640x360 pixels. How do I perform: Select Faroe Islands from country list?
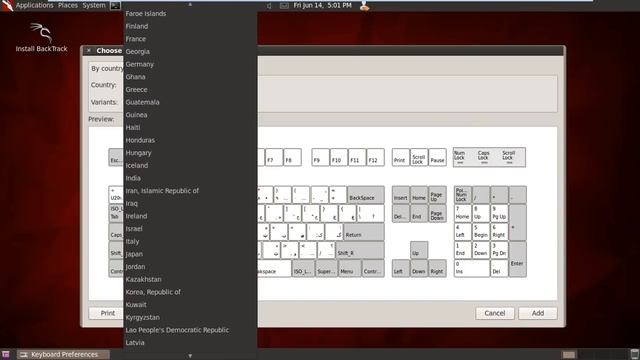(190, 13)
